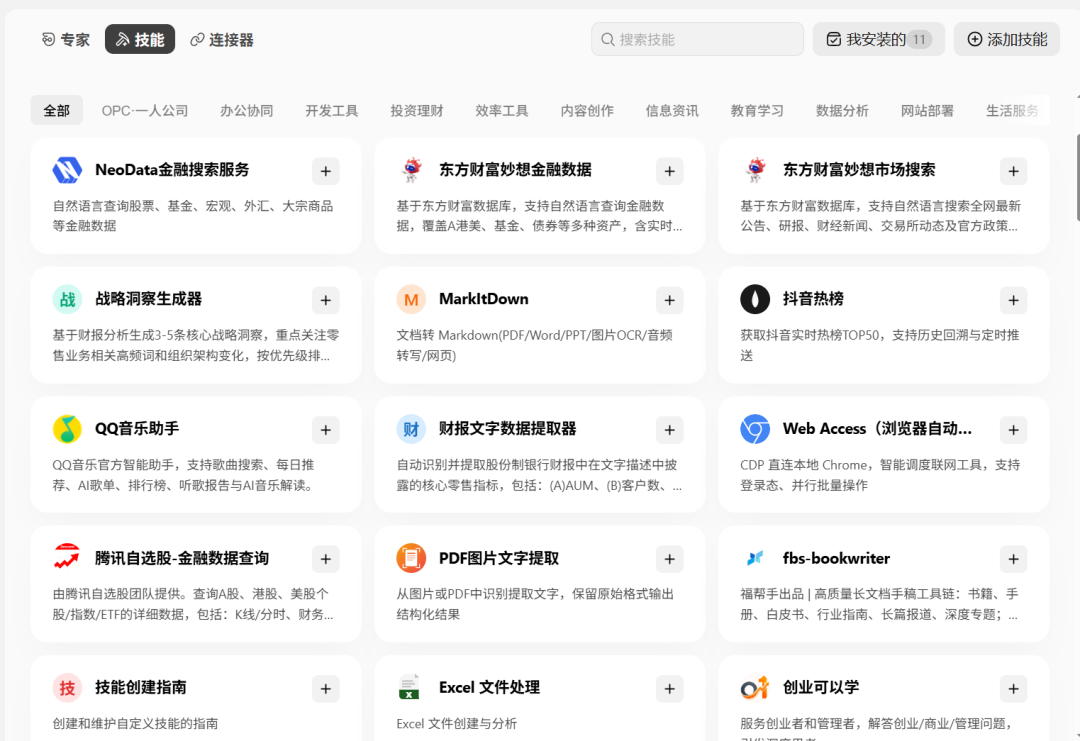Screen dimensions: 1080x741
Task: Add 东方财富妙想金融数据 via its plus icon
Action: coord(669,171)
